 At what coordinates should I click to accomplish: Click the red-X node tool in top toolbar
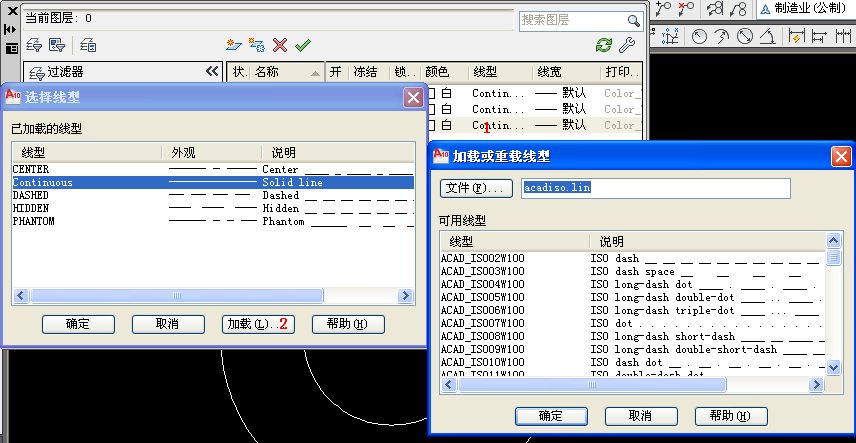(x=686, y=9)
